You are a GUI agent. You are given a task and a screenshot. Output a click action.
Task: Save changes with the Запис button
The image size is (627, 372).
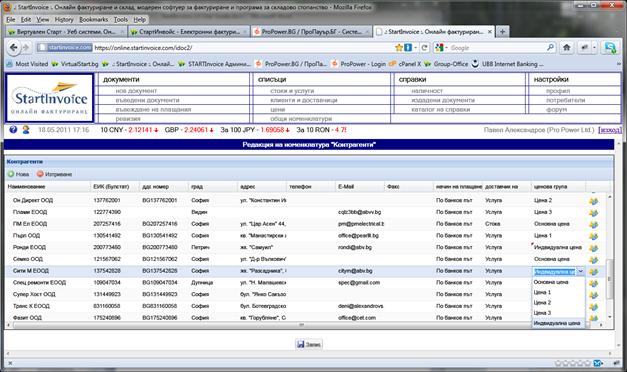point(309,344)
